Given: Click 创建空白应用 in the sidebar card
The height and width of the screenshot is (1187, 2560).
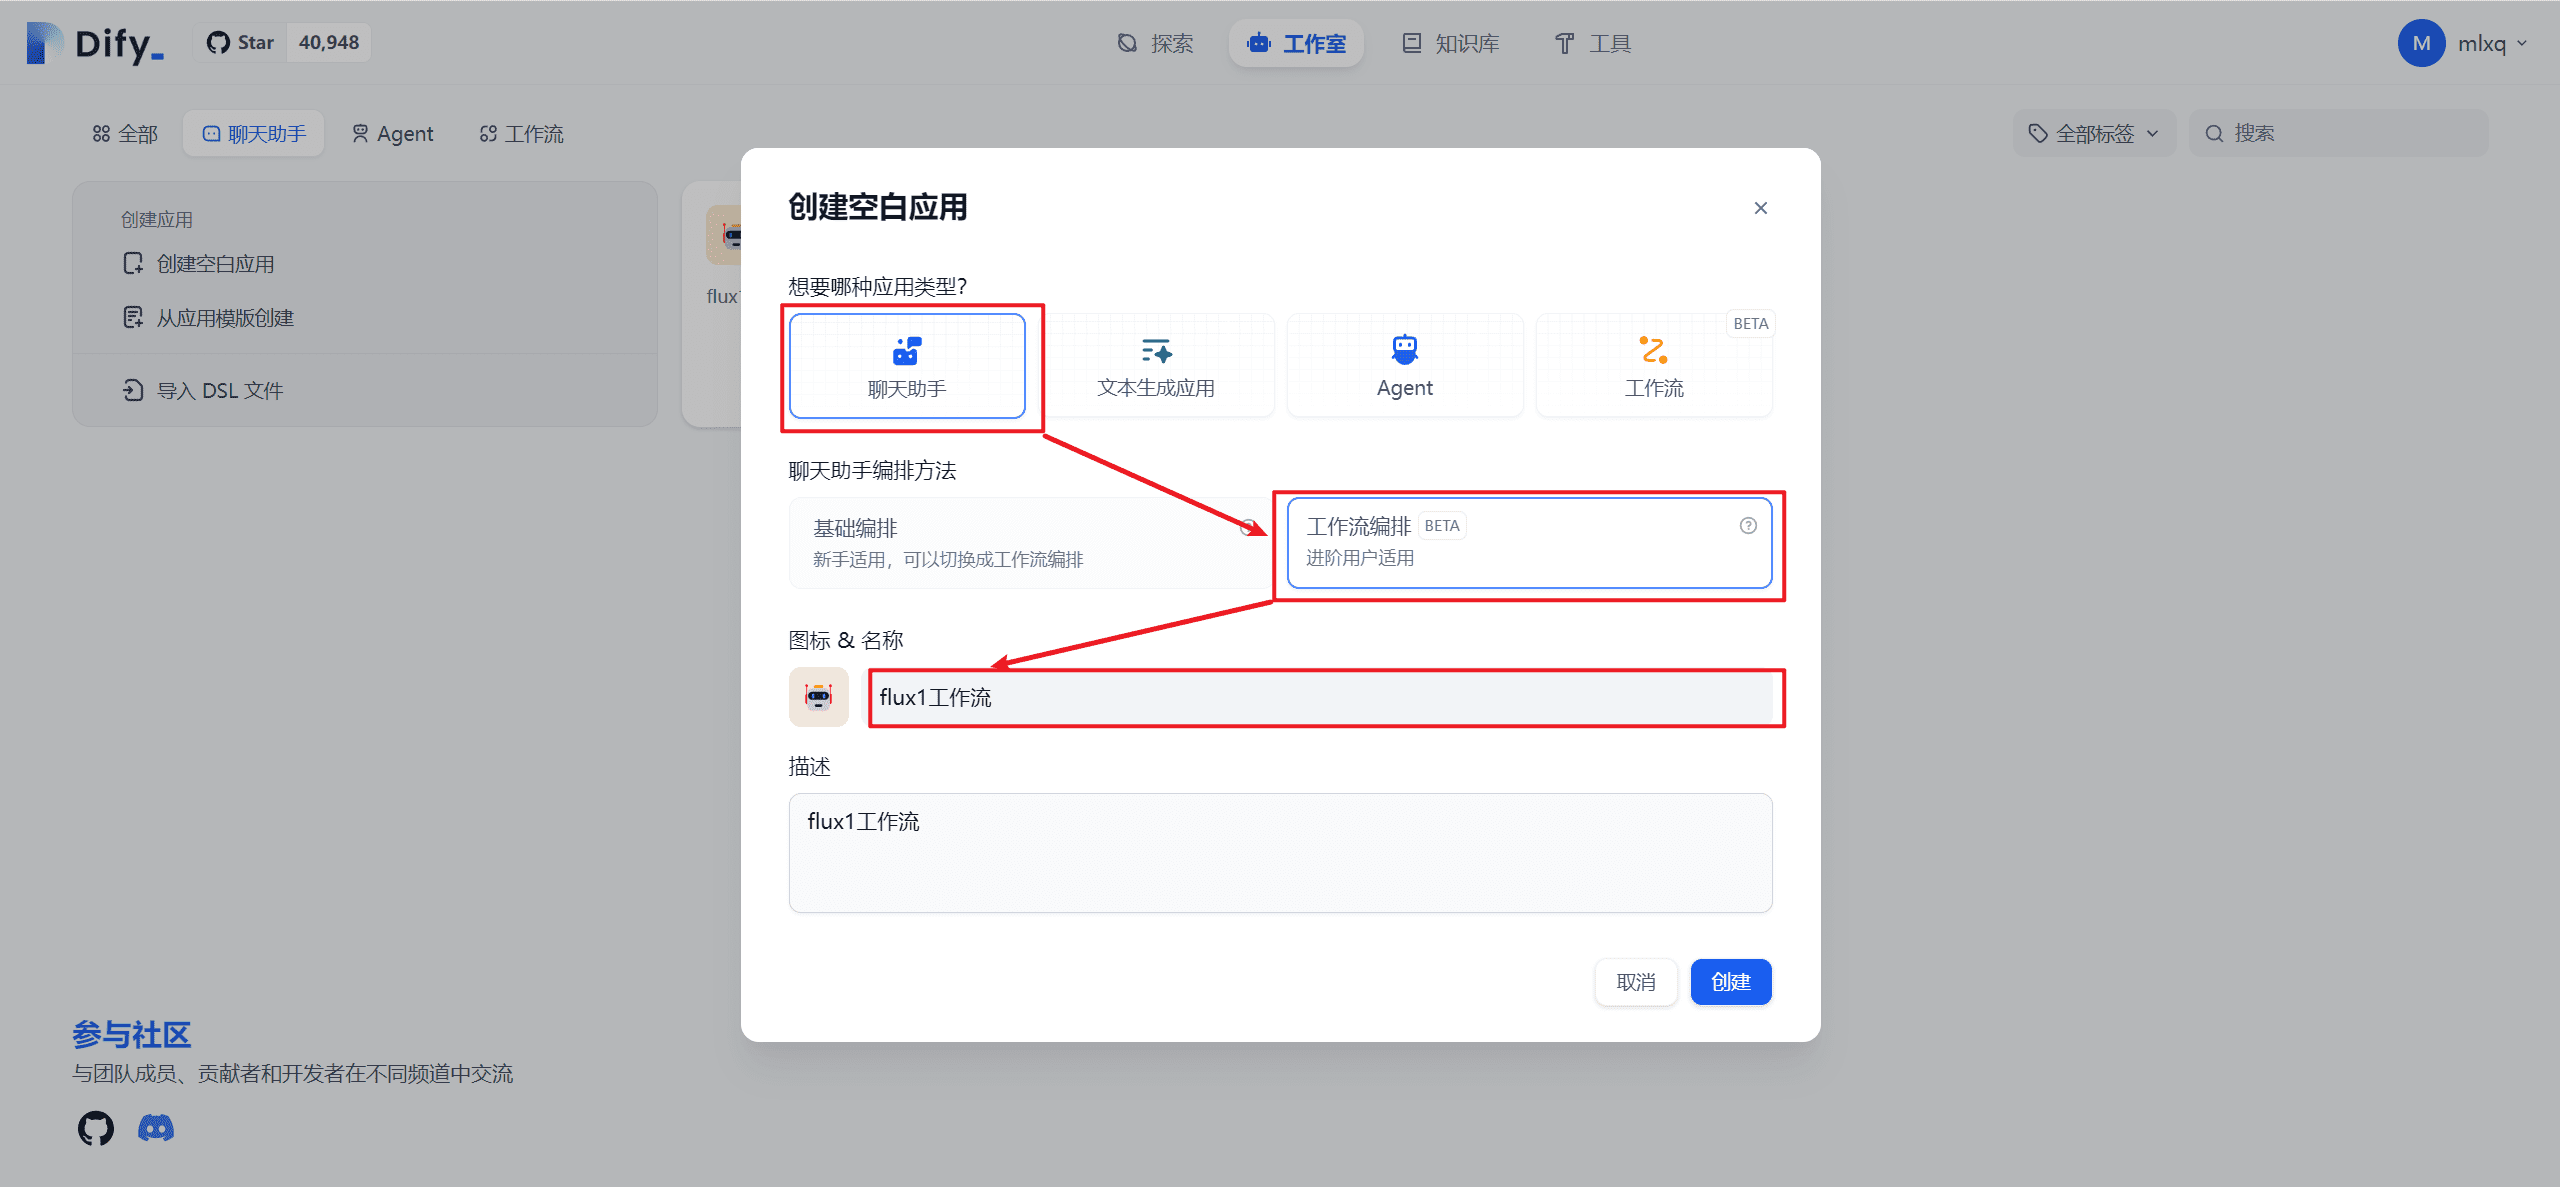Looking at the screenshot, I should click(216, 264).
